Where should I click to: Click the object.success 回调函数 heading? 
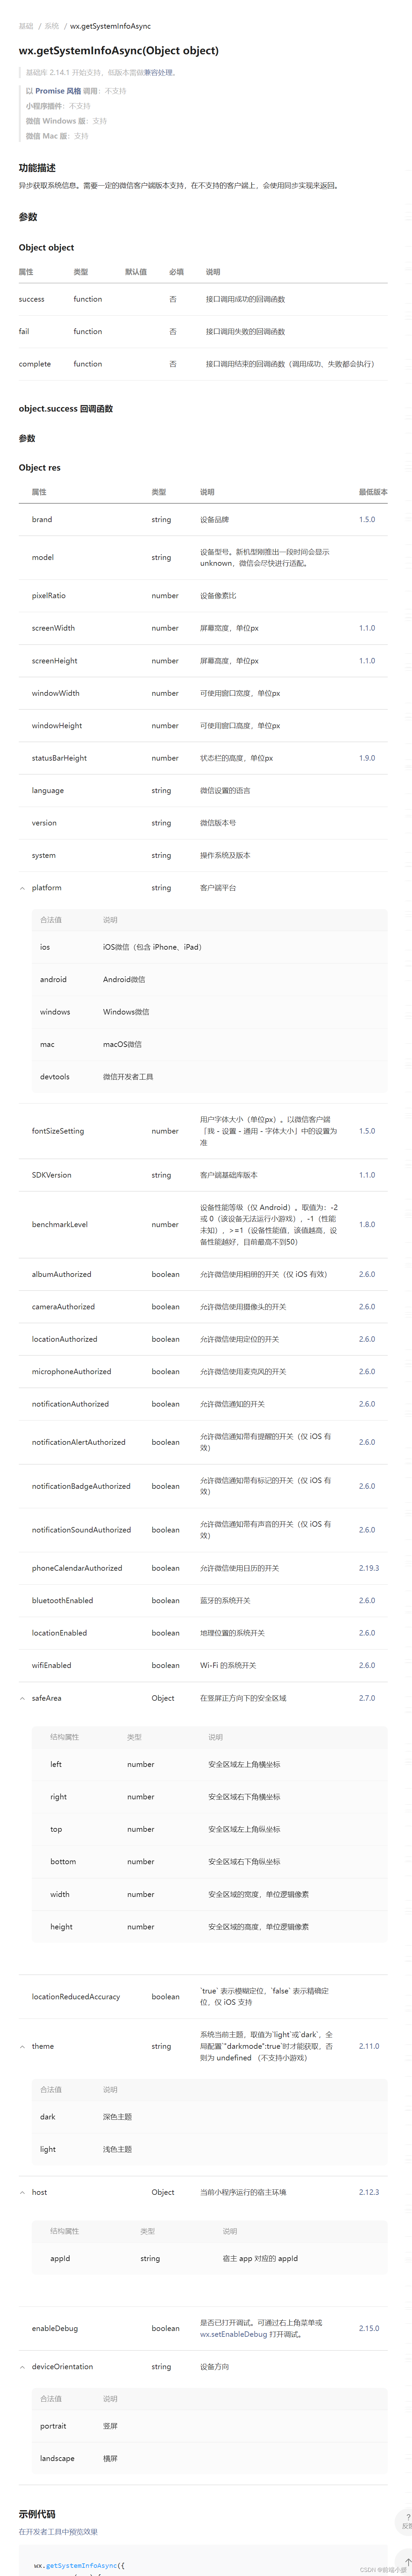(66, 409)
